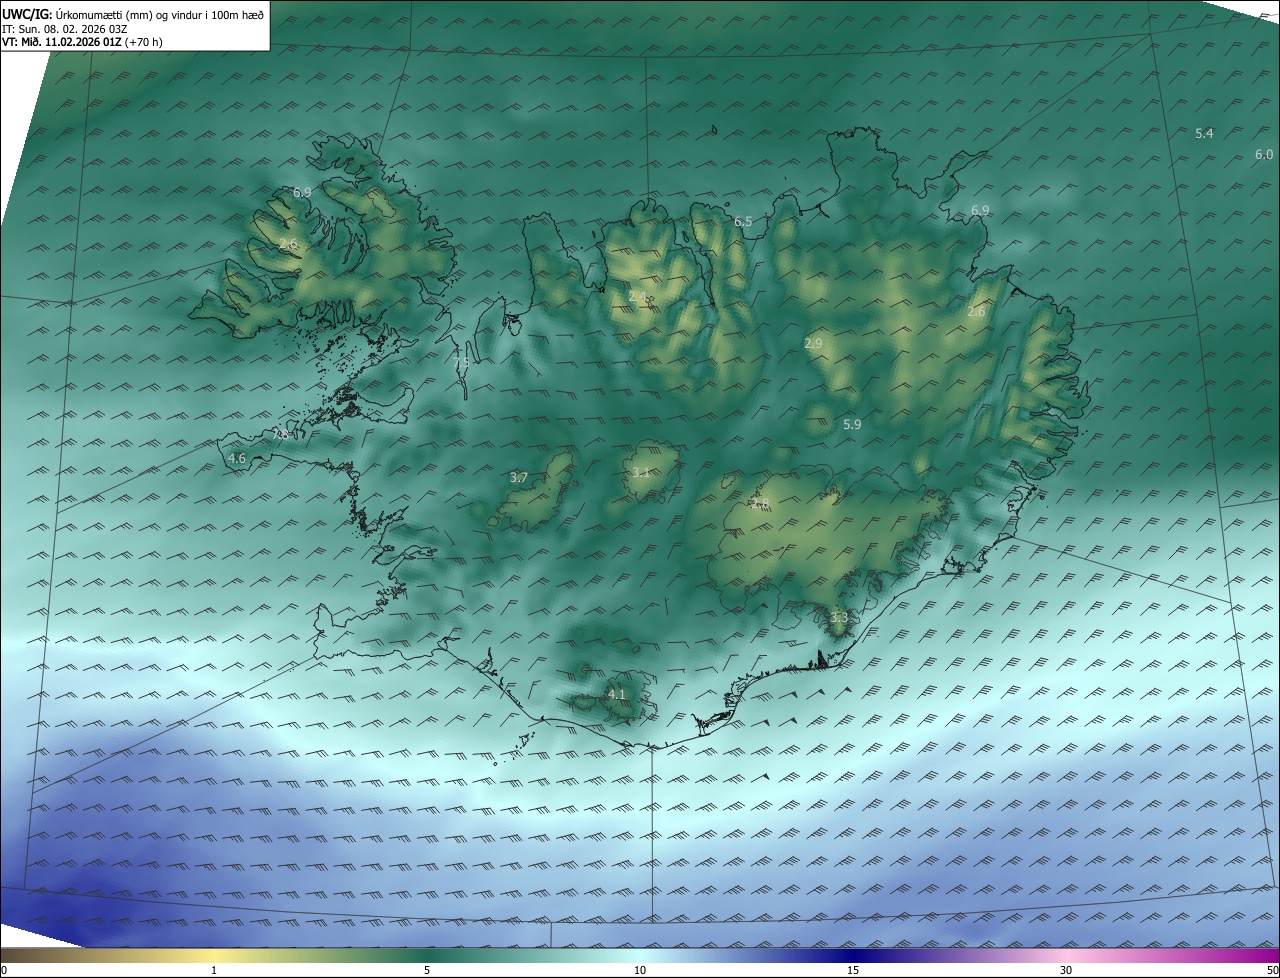
Task: Select the 4.6 value label
Action: pos(237,458)
